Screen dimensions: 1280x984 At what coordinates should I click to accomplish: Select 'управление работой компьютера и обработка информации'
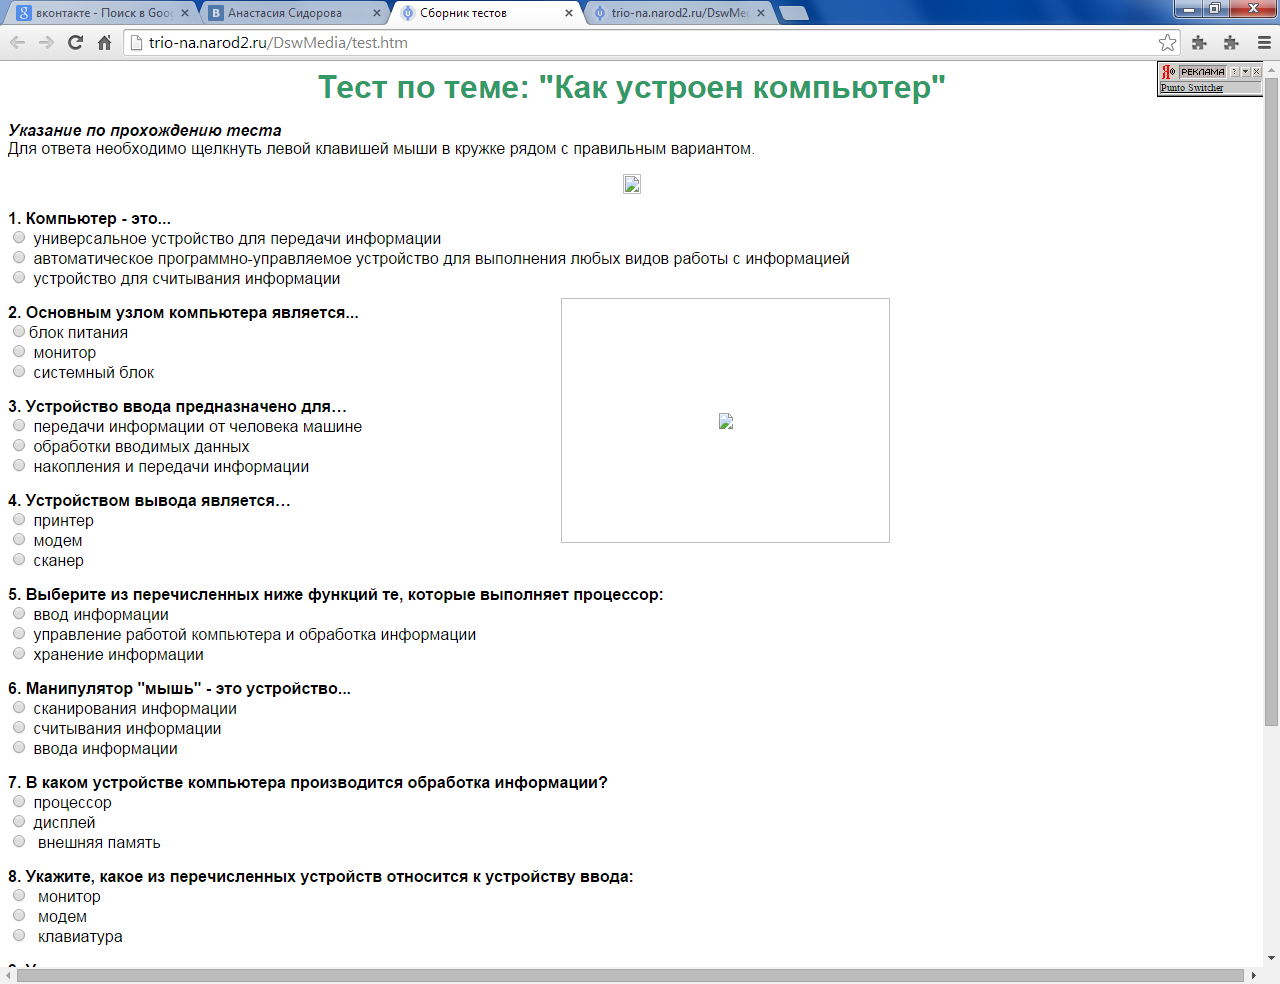[19, 633]
